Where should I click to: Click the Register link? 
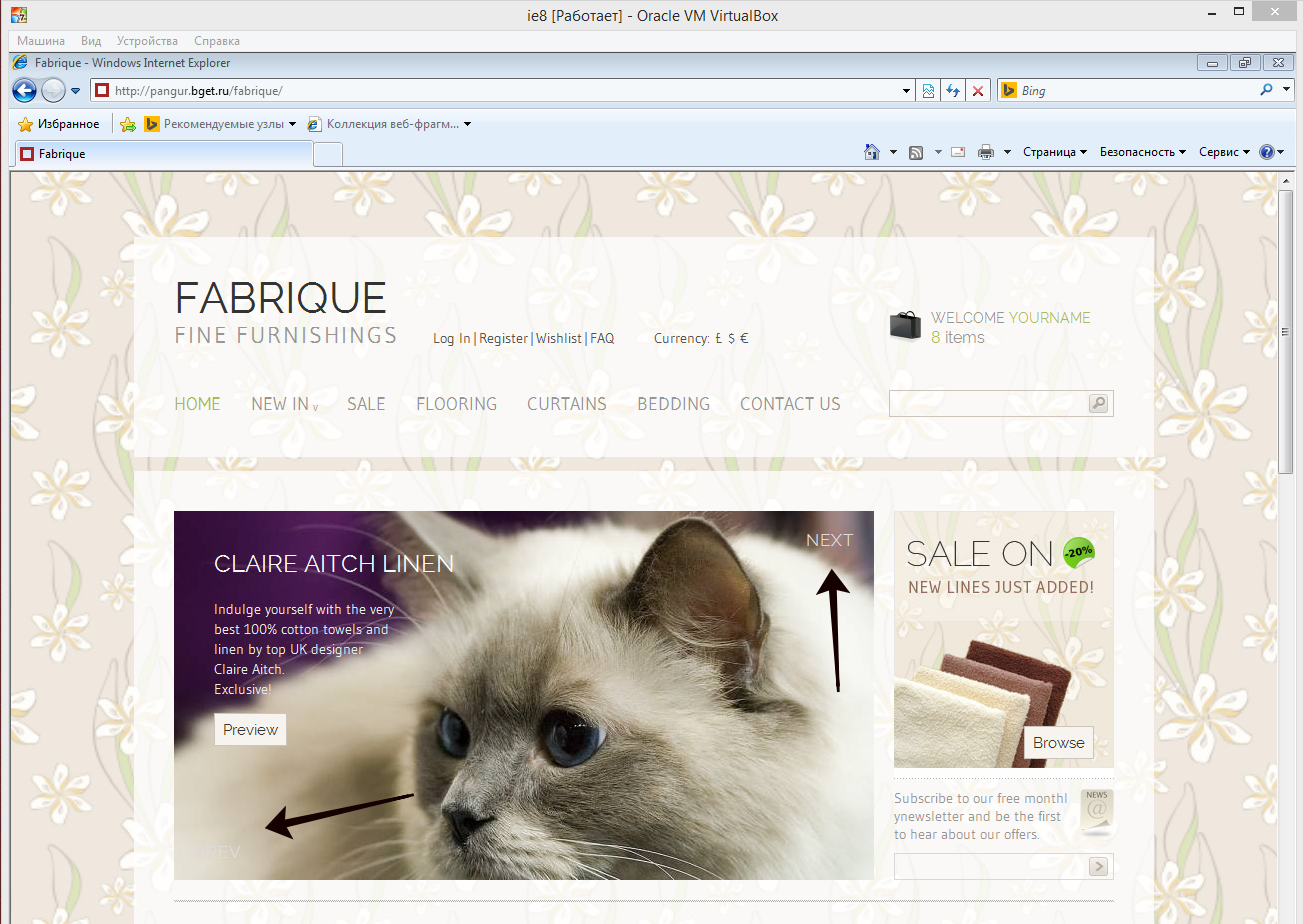click(x=503, y=339)
